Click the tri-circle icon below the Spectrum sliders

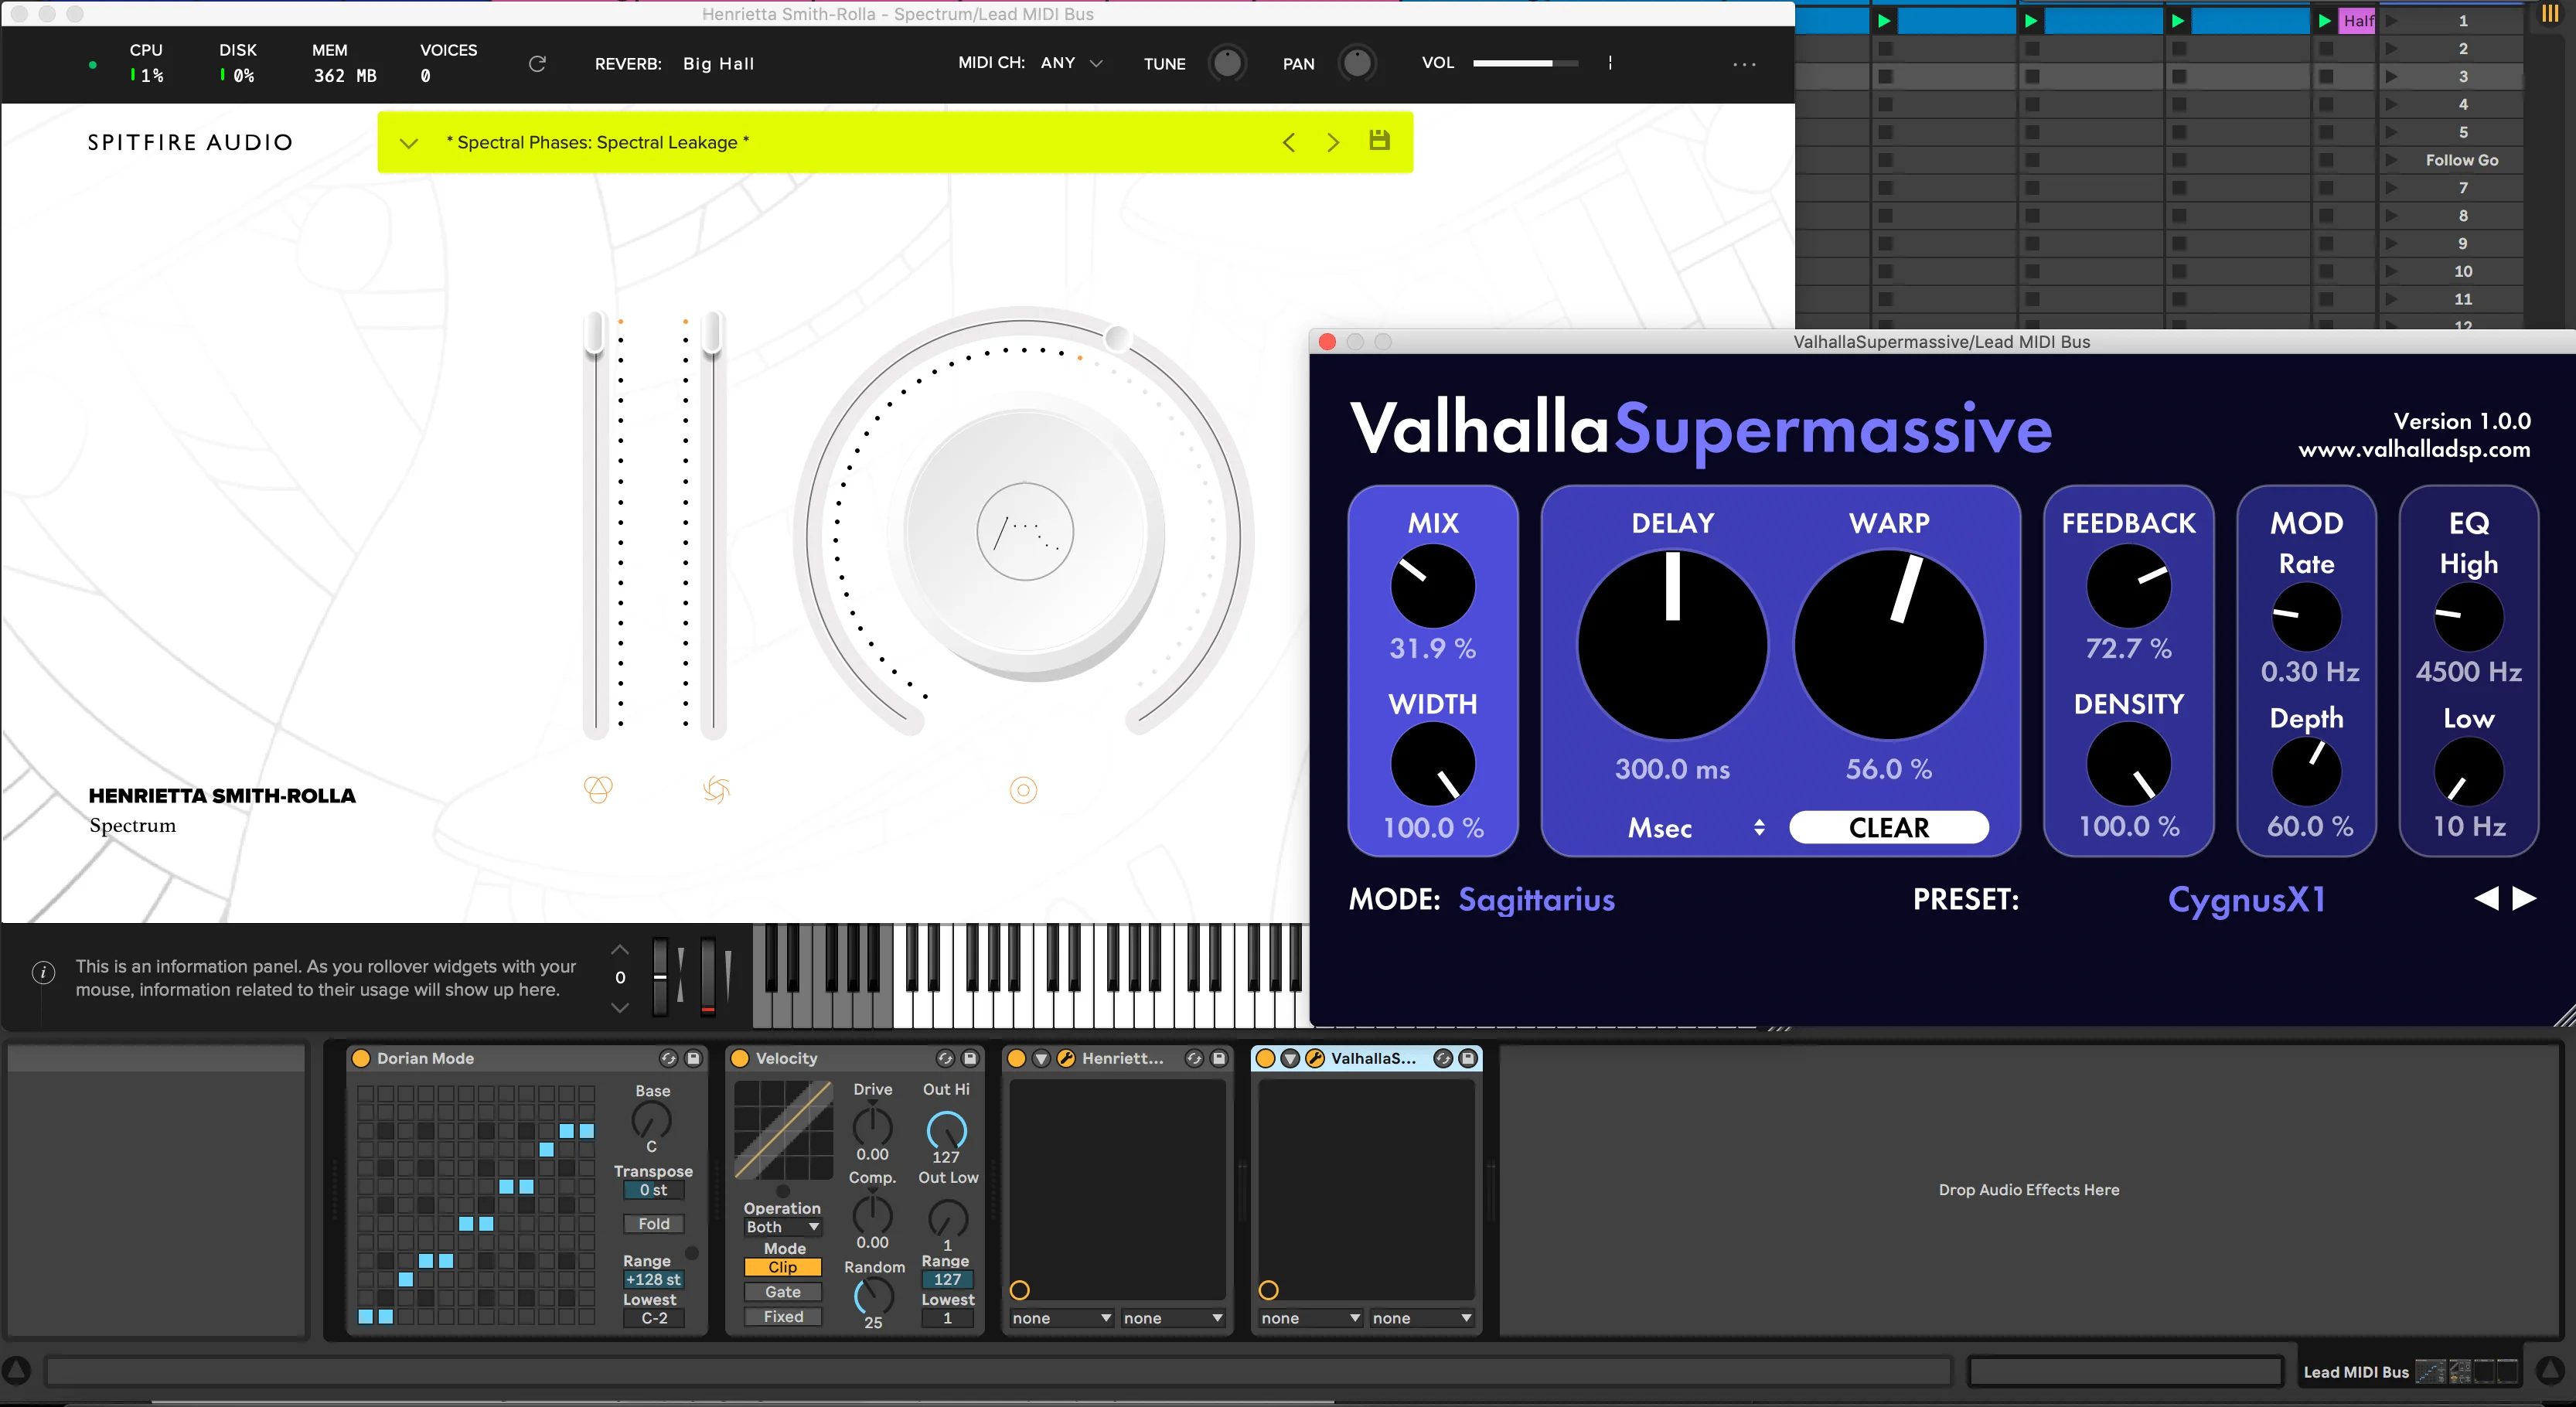(598, 790)
